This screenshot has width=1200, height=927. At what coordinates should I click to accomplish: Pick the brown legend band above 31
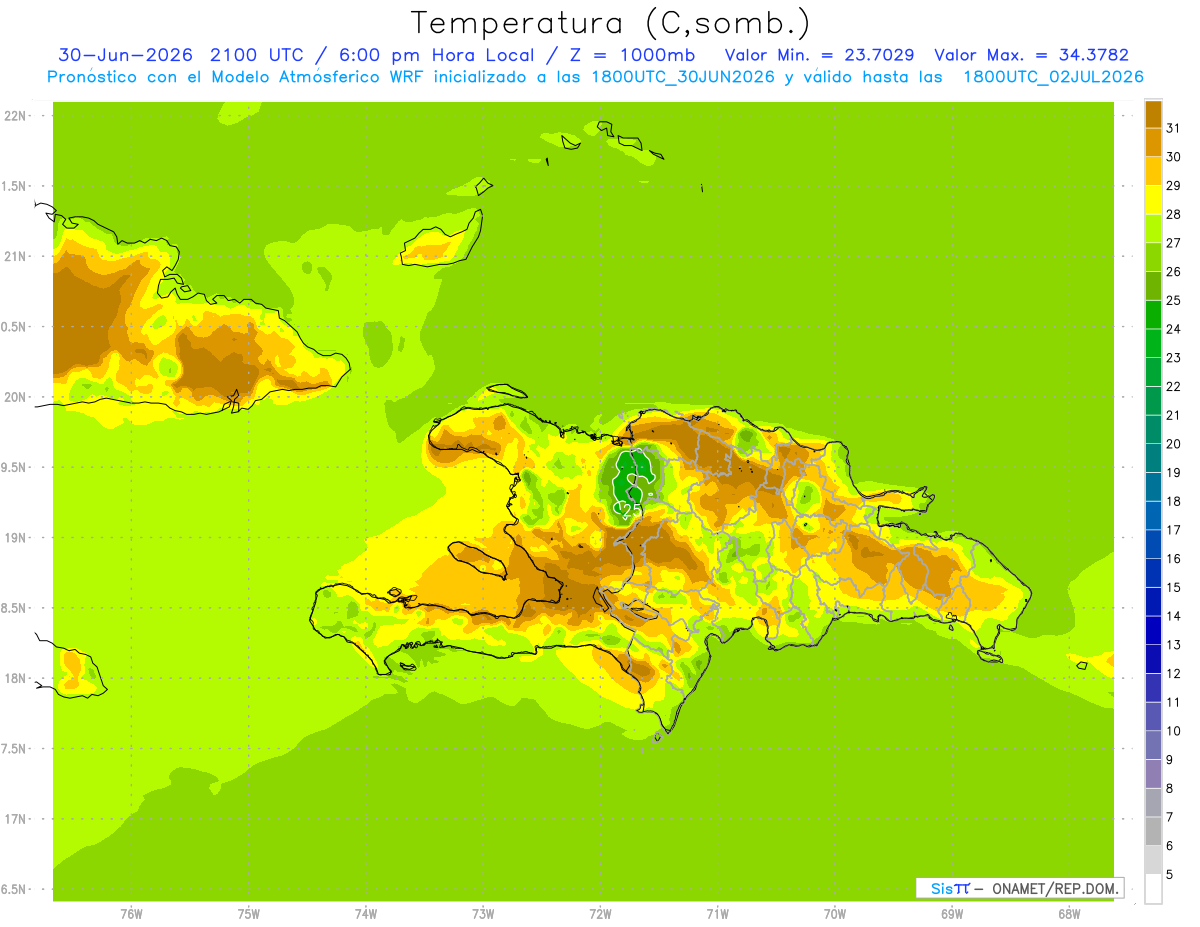[x=1153, y=114]
